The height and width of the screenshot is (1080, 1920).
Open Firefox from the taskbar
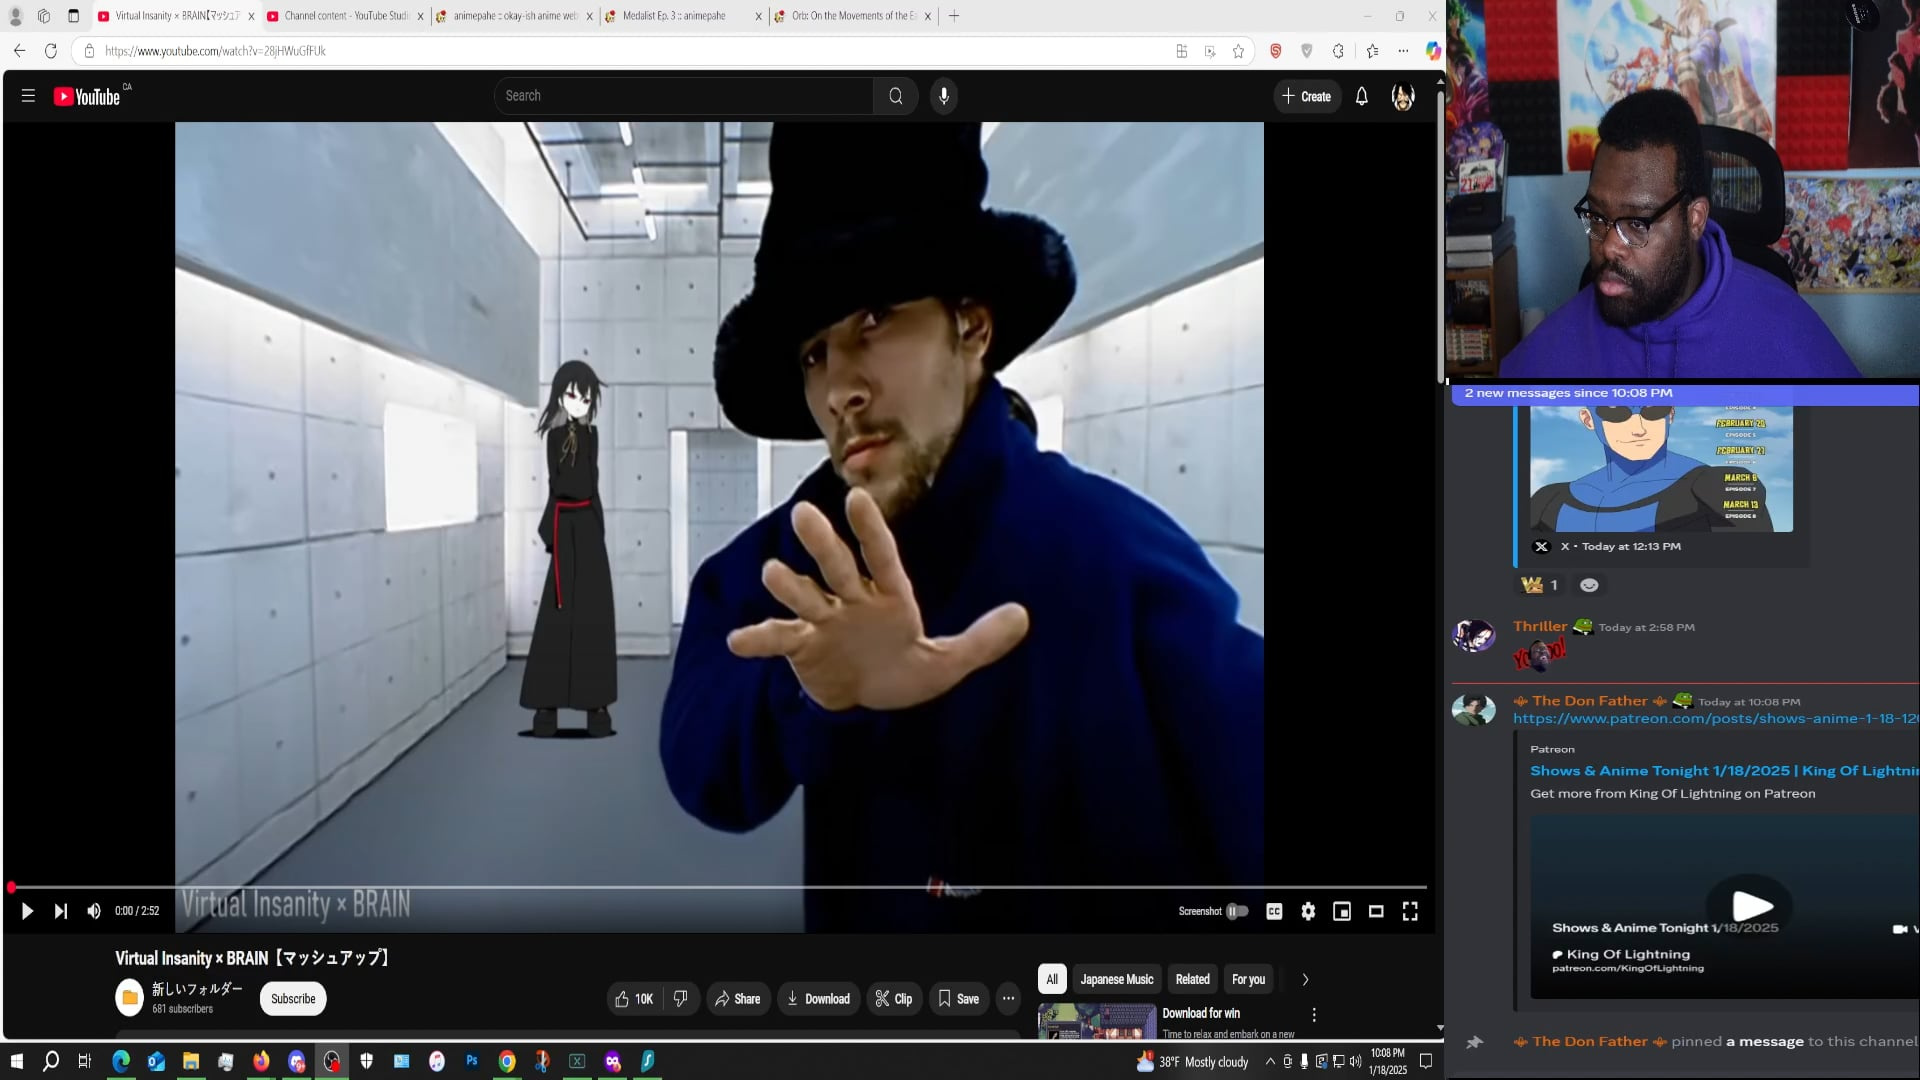coord(261,1061)
